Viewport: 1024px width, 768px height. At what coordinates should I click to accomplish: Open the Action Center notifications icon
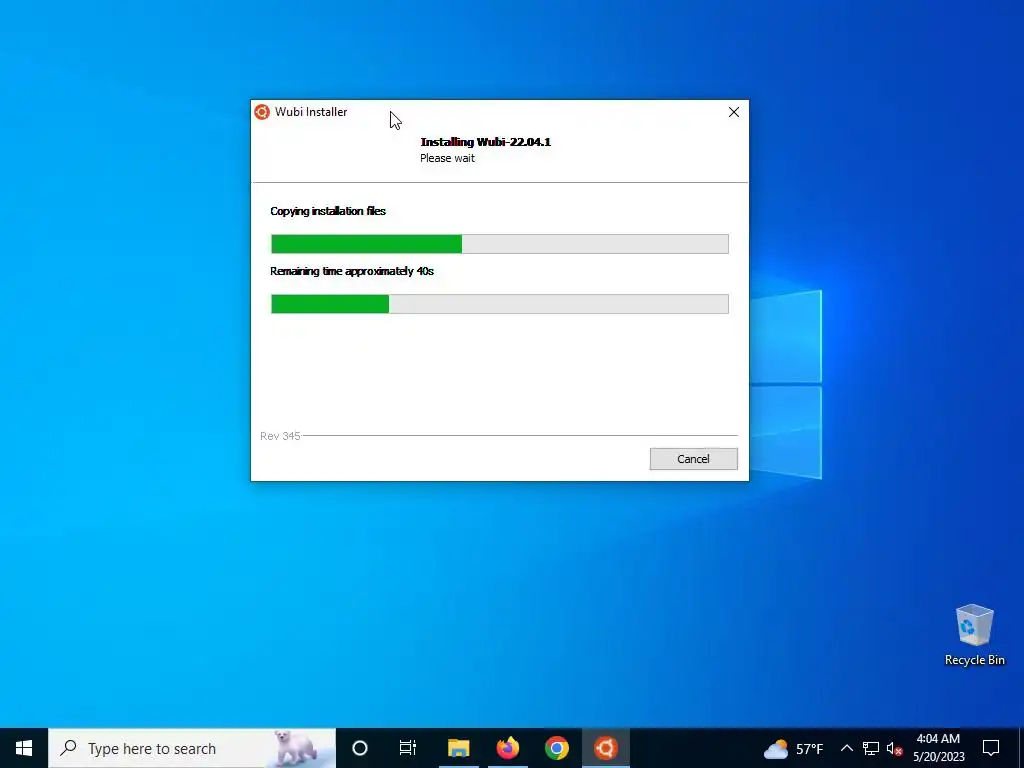(x=991, y=748)
